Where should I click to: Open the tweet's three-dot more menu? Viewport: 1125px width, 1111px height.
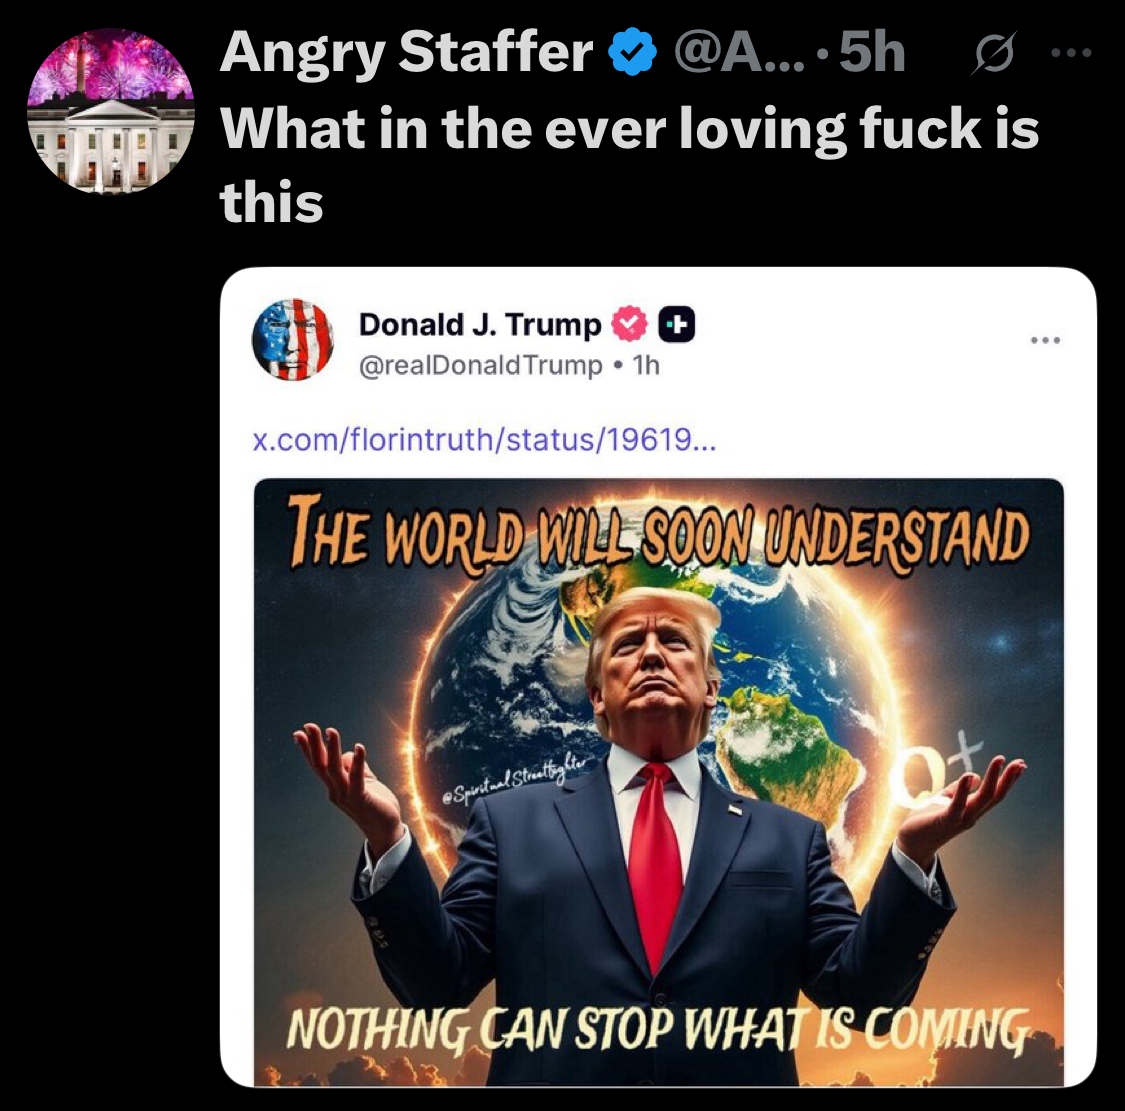click(x=1071, y=52)
